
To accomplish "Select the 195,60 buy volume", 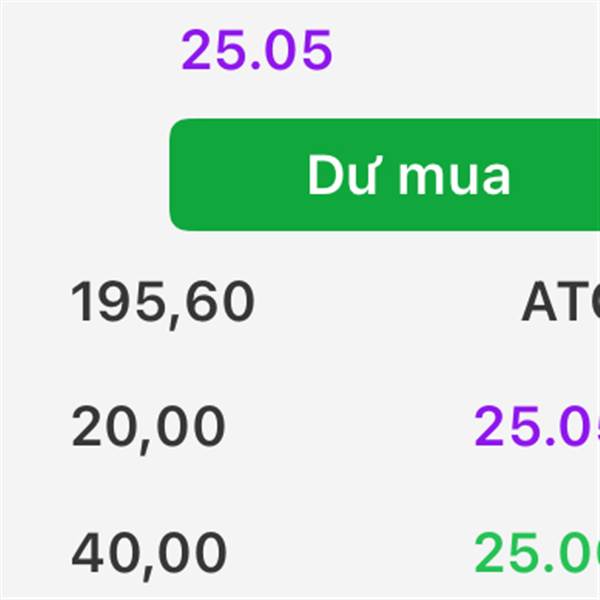I will point(162,303).
